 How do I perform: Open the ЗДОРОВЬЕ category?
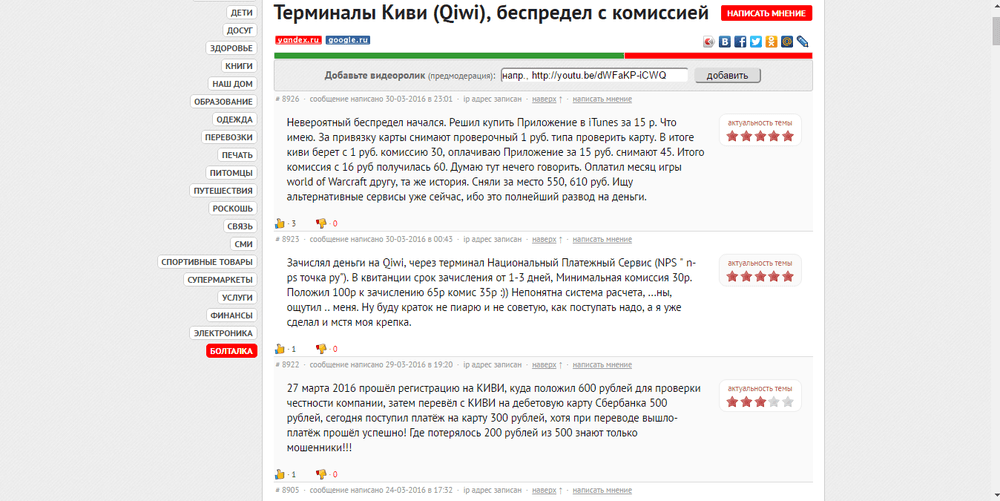(232, 48)
